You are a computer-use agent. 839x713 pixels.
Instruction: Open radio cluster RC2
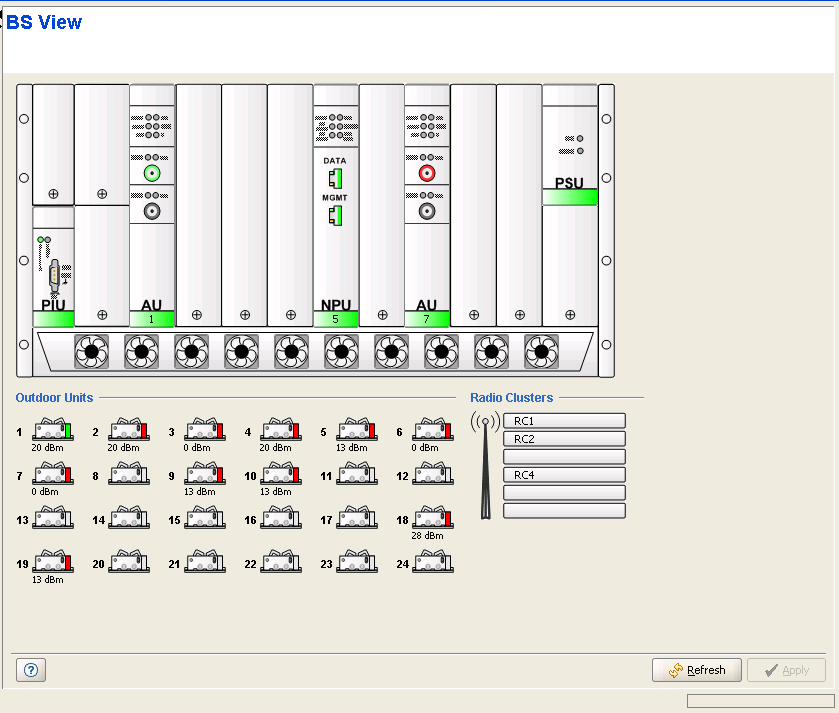564,439
